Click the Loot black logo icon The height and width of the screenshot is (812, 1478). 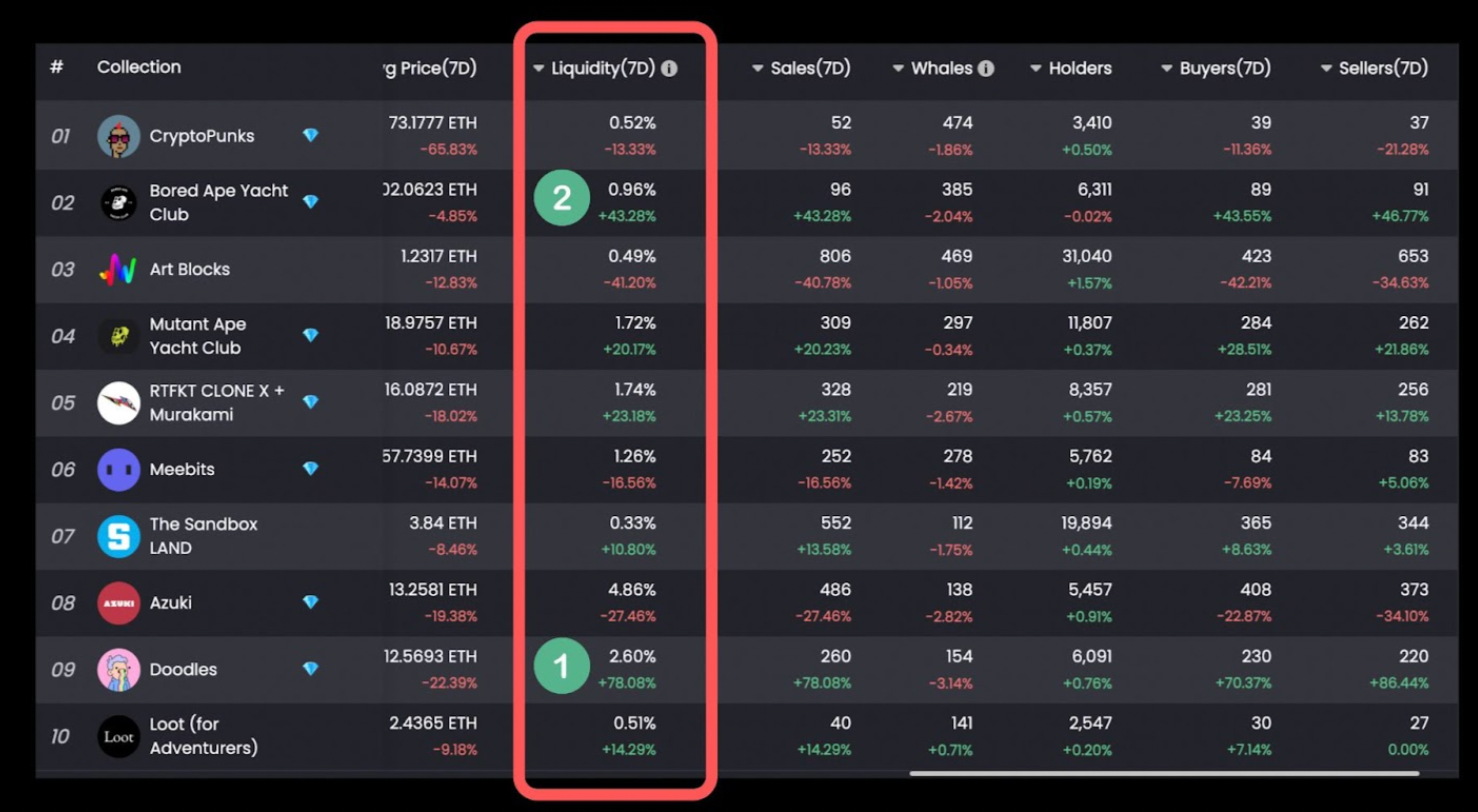pyautogui.click(x=119, y=736)
